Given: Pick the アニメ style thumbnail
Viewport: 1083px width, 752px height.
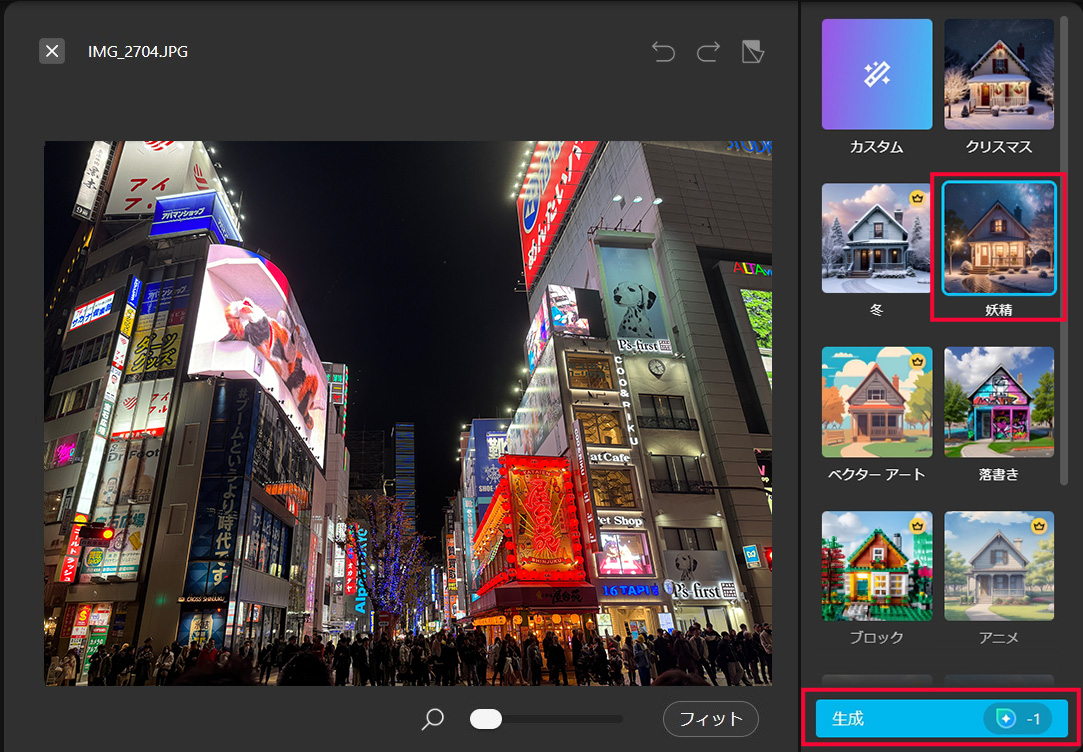Looking at the screenshot, I should tap(999, 566).
